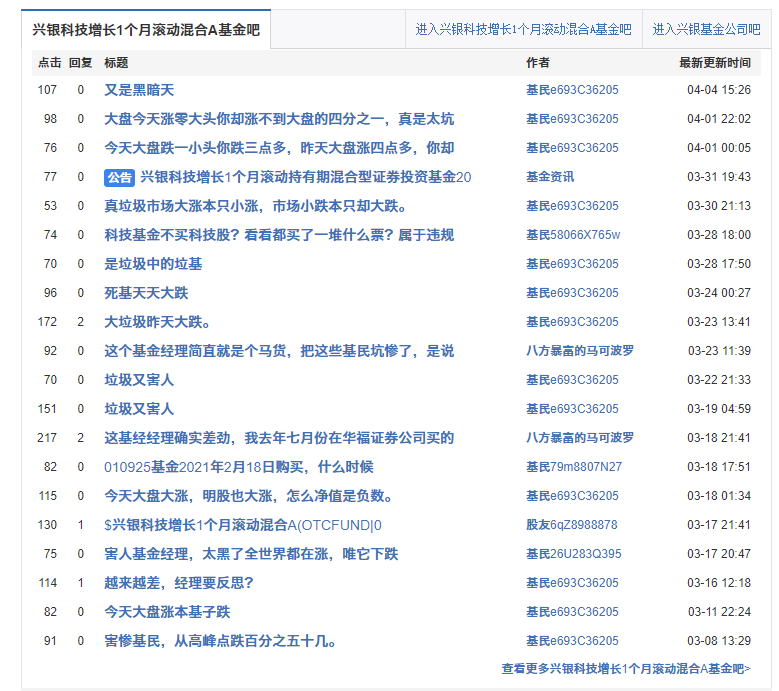This screenshot has height=691, width=779.
Task: Open author 基民e693C36205 on 又是黑暗天 row
Action: (572, 90)
